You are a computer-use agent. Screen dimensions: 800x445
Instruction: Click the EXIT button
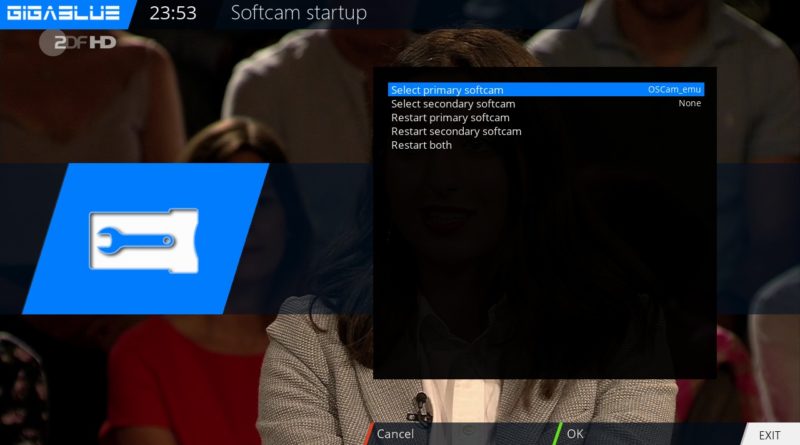point(769,435)
